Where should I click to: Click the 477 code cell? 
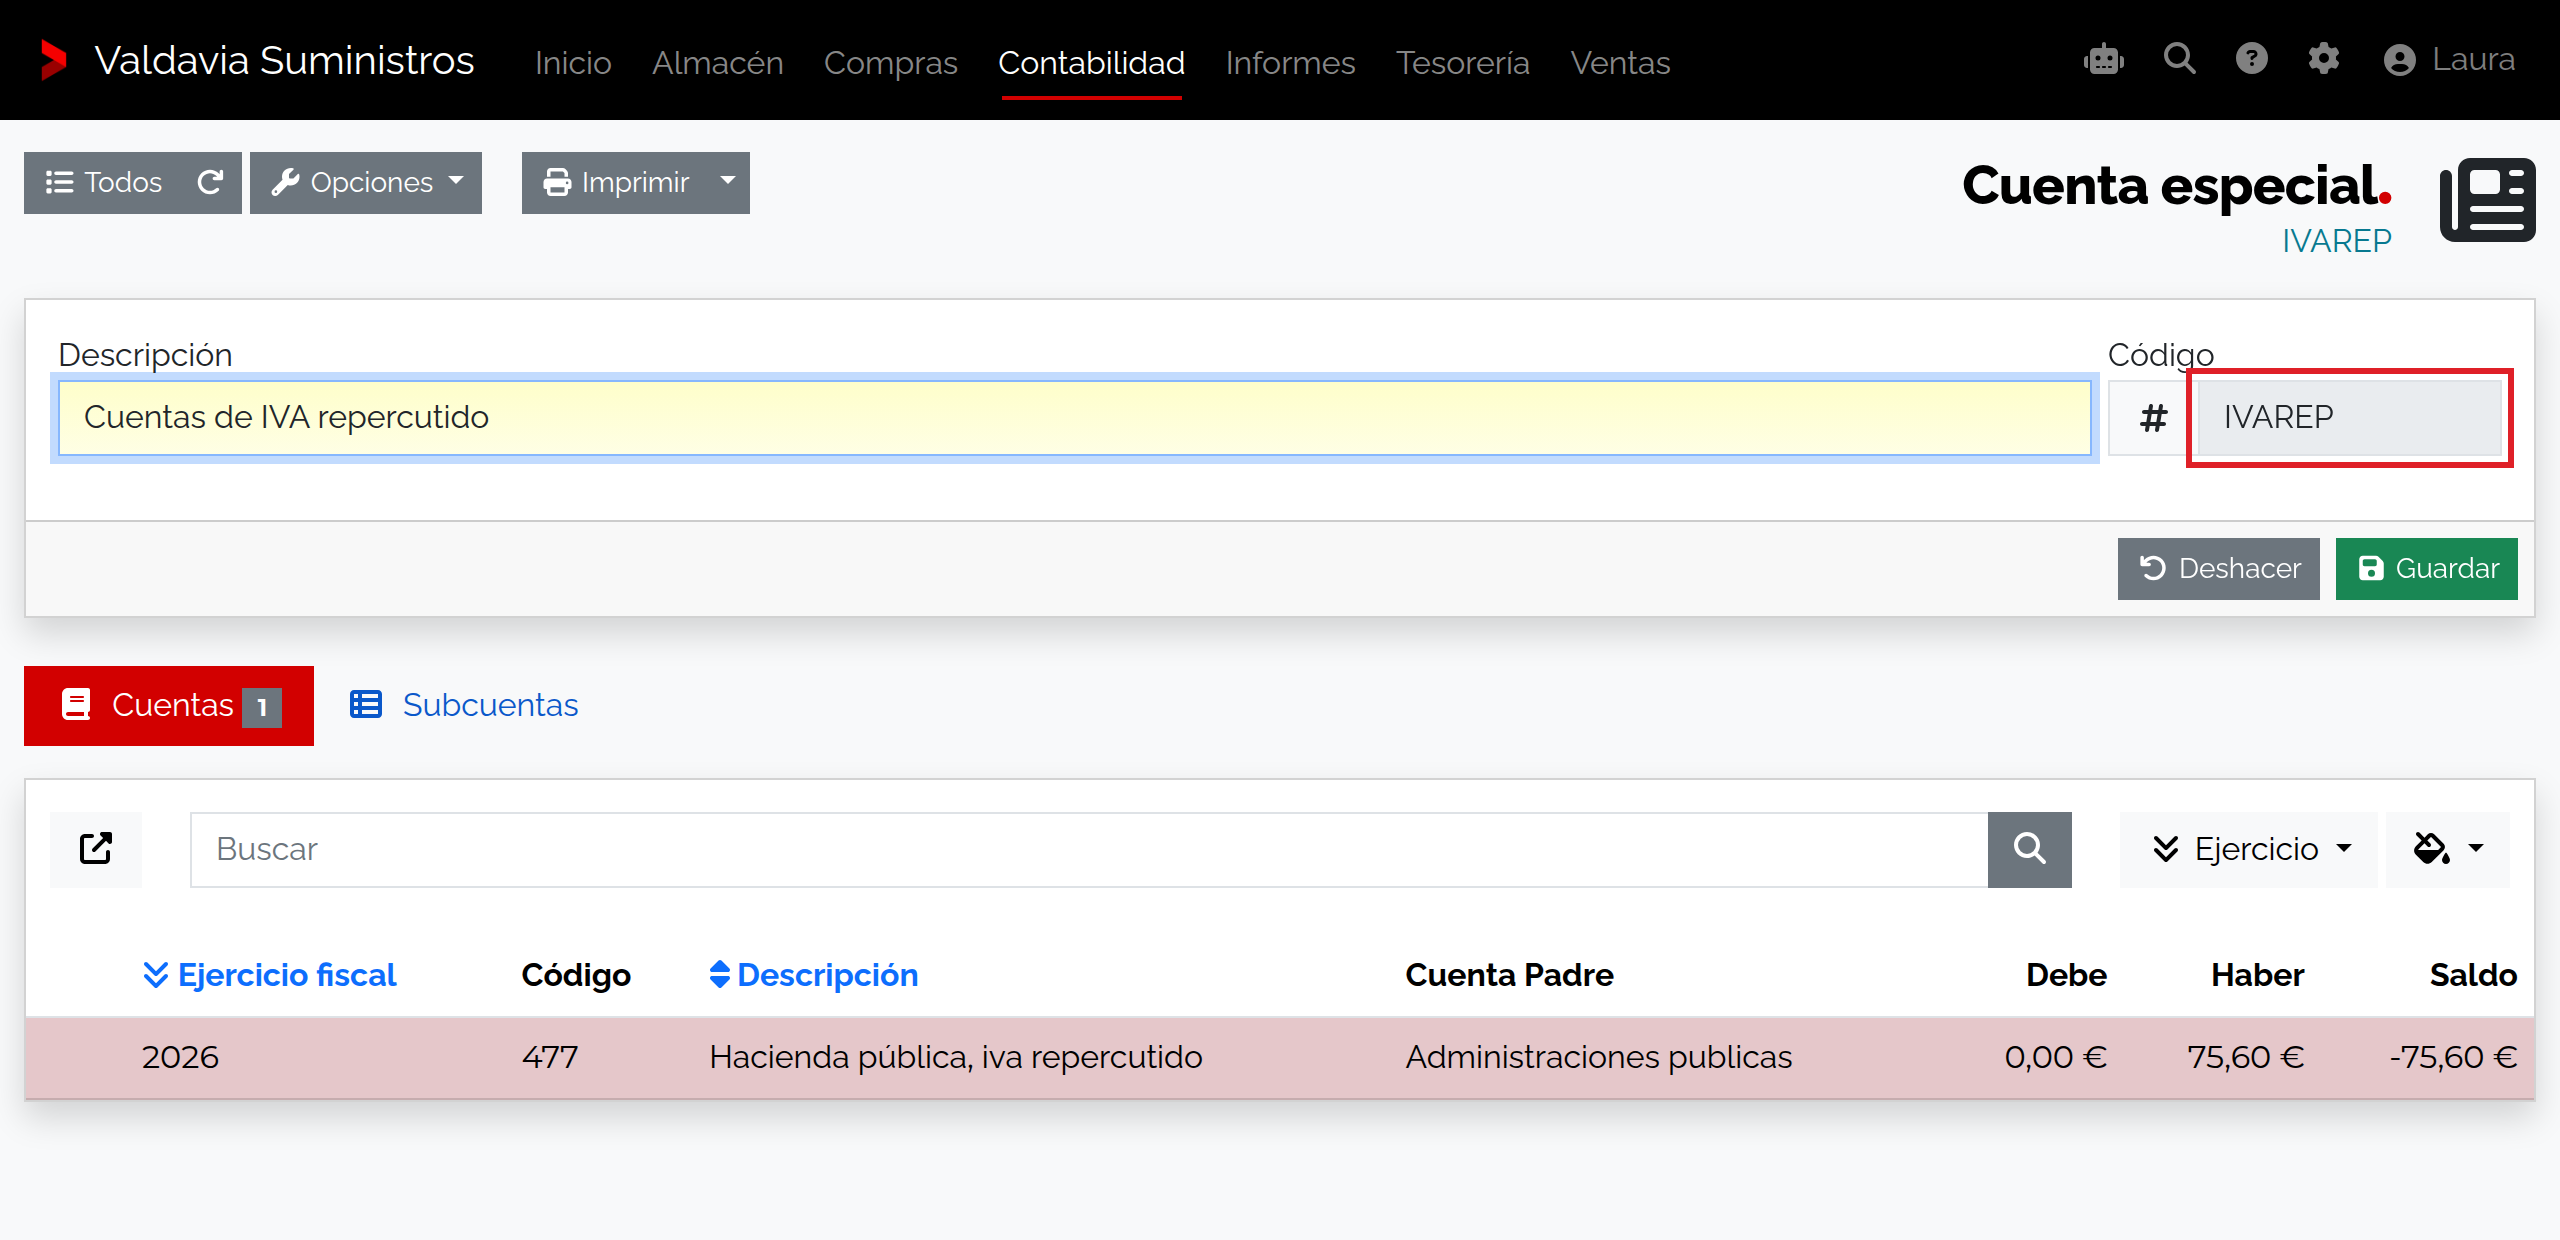(550, 1057)
